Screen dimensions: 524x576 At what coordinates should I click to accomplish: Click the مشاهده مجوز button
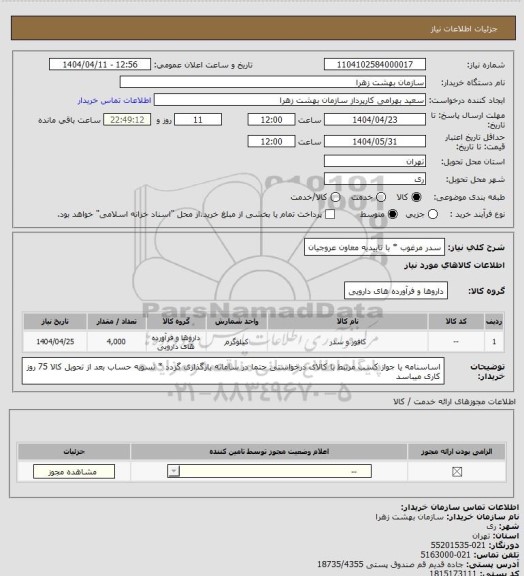(x=74, y=471)
